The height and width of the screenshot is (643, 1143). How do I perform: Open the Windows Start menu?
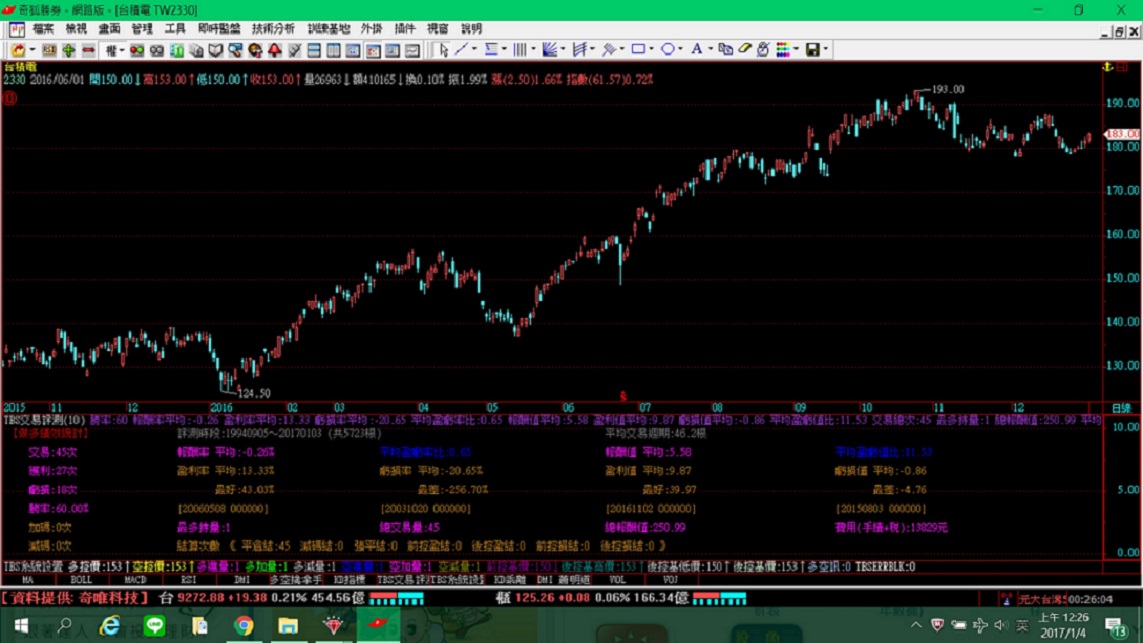(21, 626)
